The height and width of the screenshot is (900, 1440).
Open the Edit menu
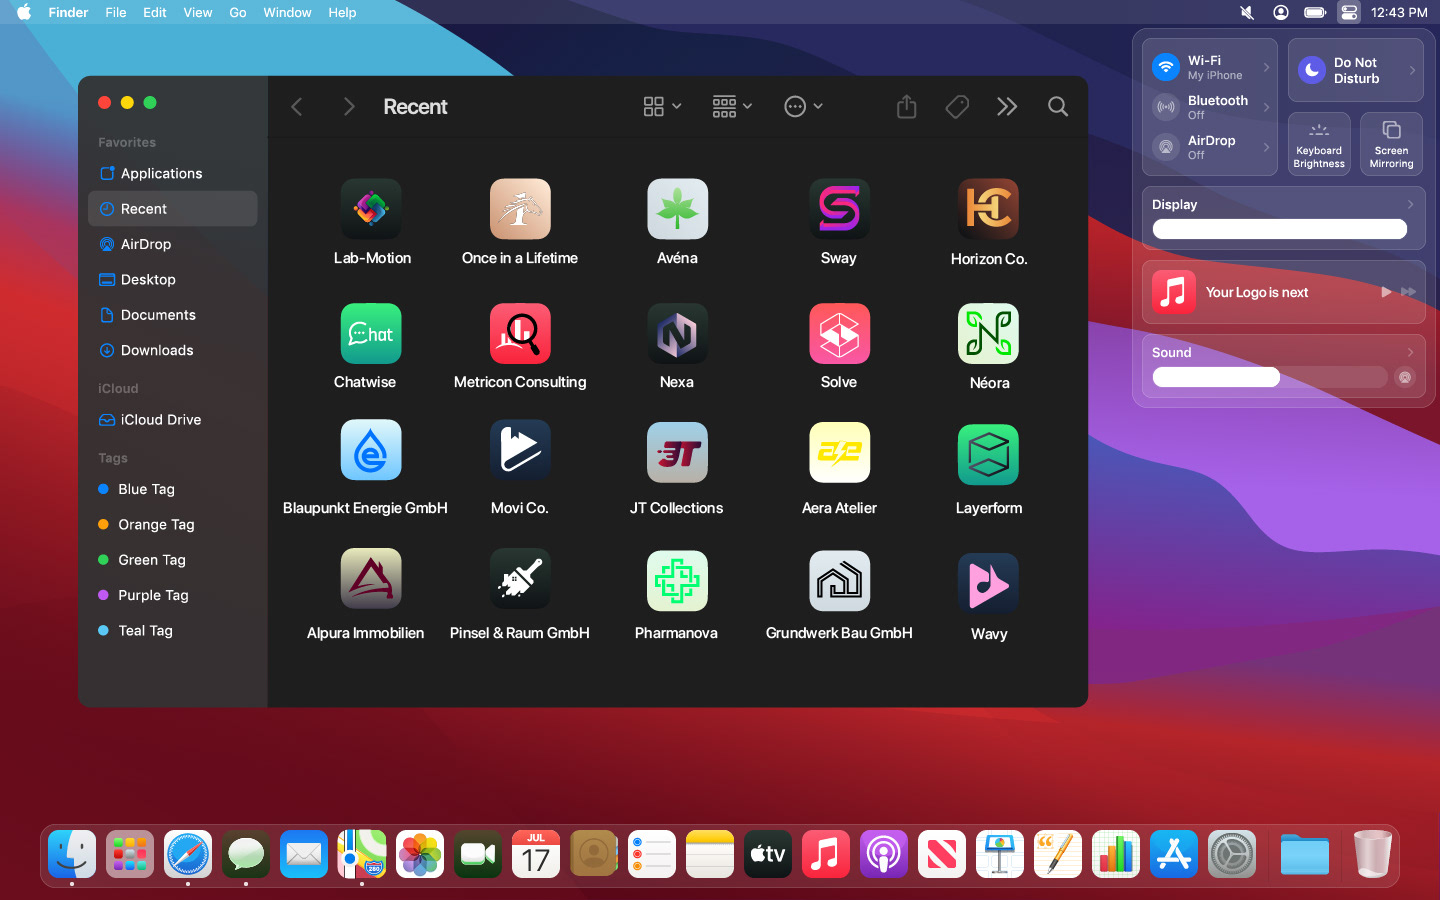tap(155, 12)
